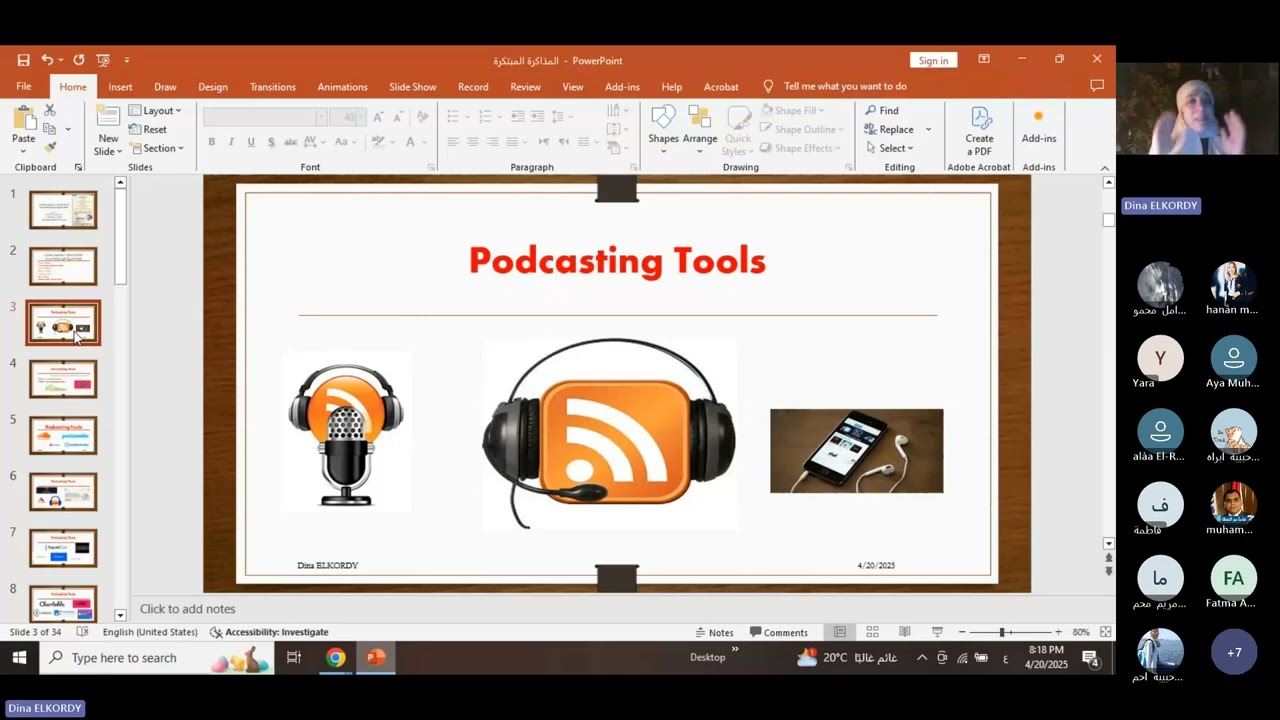Toggle the Comments pane button

pyautogui.click(x=778, y=632)
